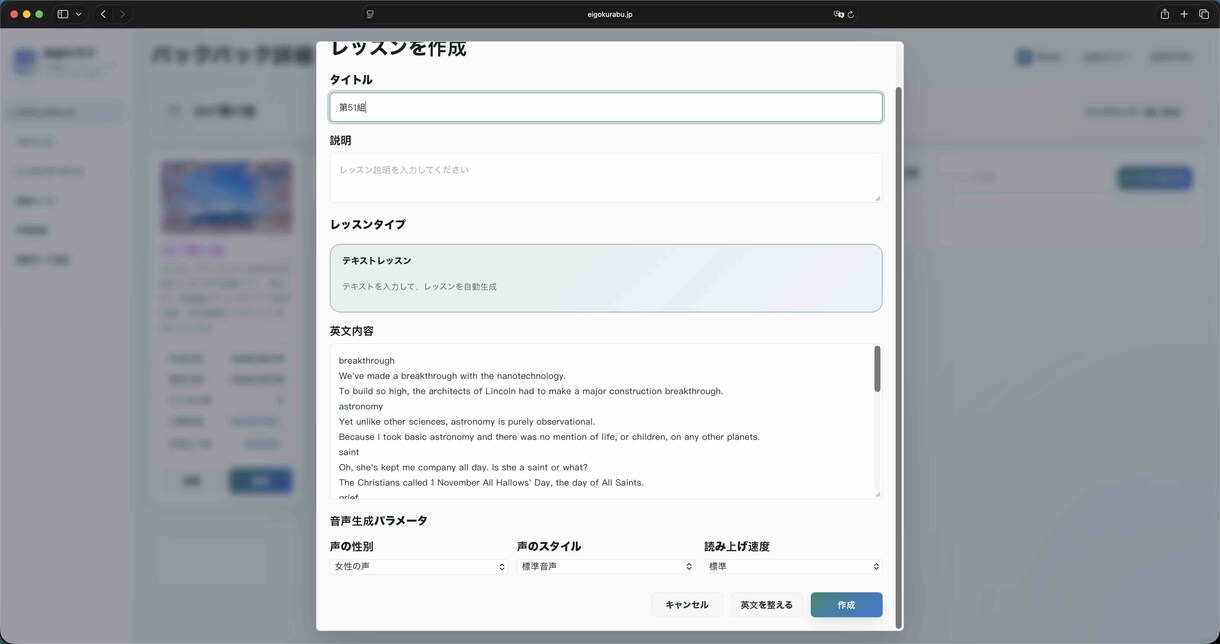Click the 説明 description textarea

[x=606, y=177]
